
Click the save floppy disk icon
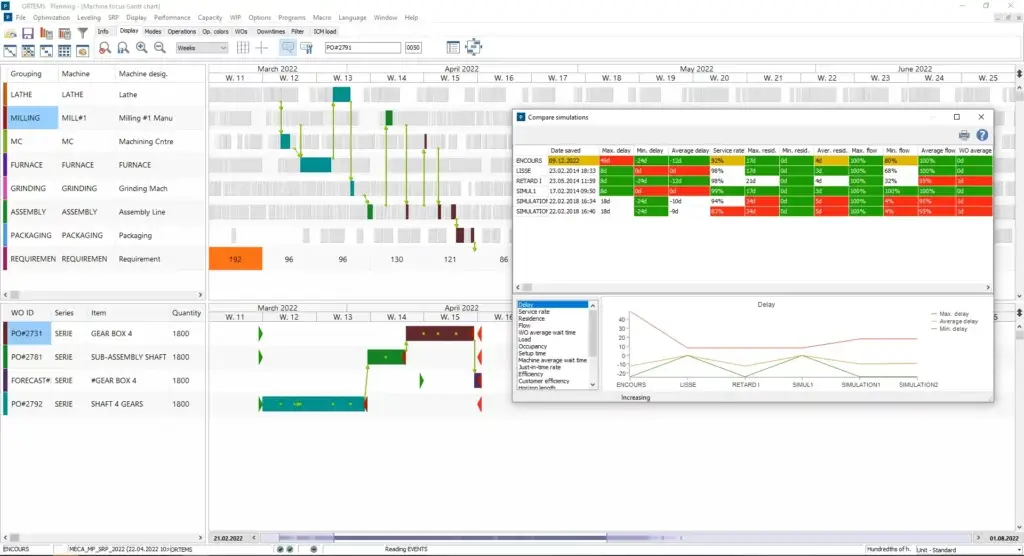(28, 33)
